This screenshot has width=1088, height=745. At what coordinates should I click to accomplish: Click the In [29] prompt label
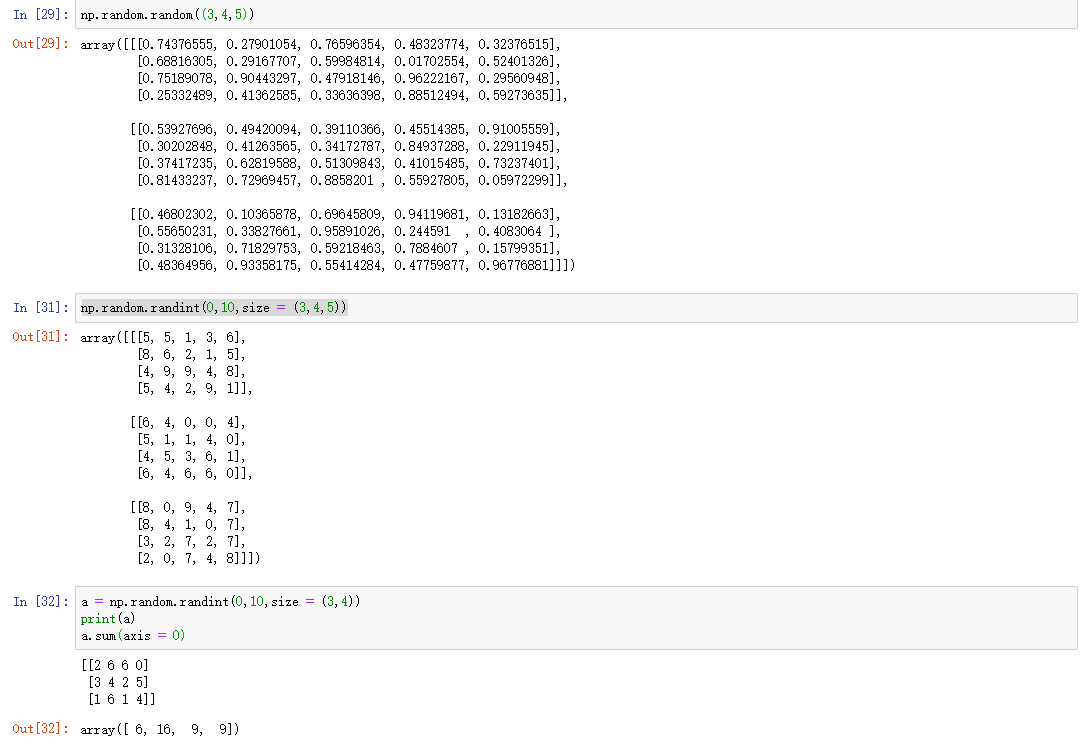41,15
